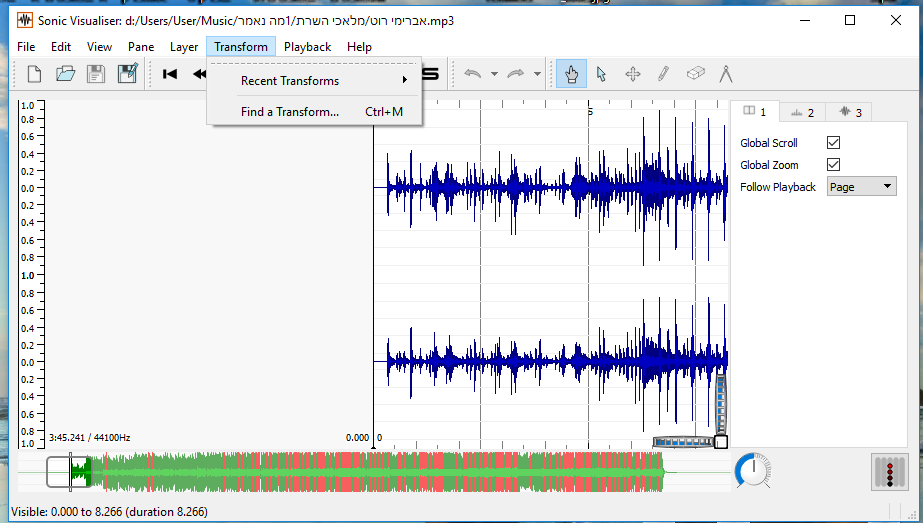Select the Draw pencil tool
The width and height of the screenshot is (923, 523).
point(663,74)
